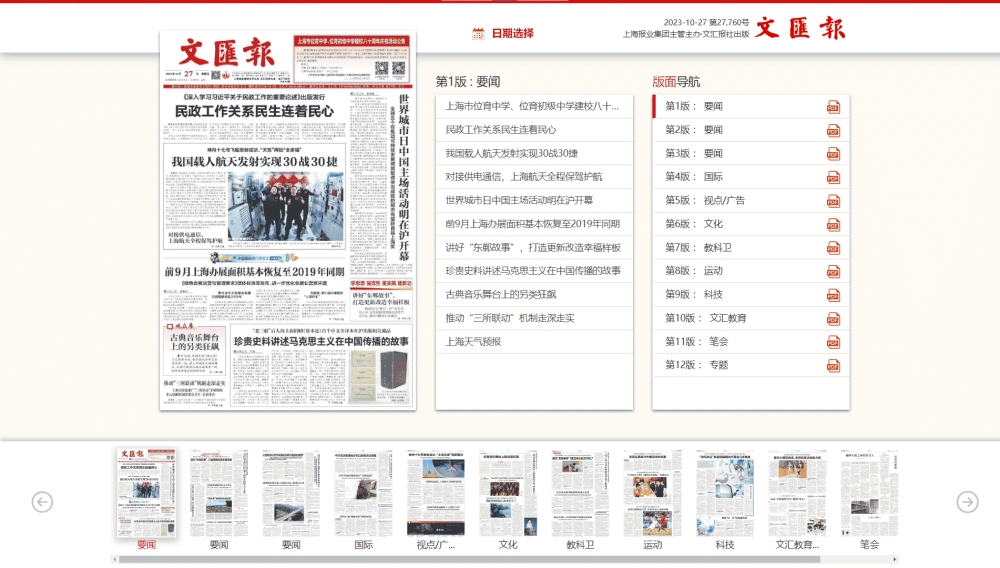Screen dimensions: 1000x568
Task: Open article 世界城市日中国主场活动明在沪开幕
Action: [519, 200]
